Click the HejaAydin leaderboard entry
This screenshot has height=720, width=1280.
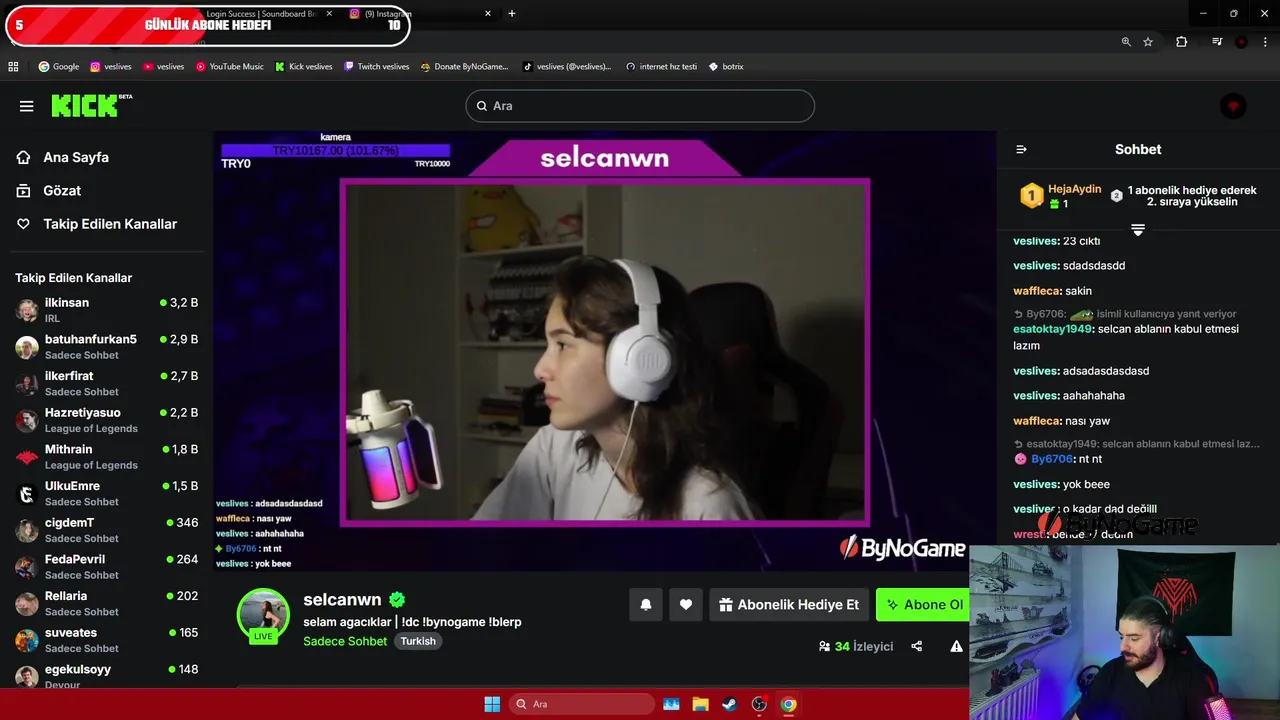(x=1060, y=196)
